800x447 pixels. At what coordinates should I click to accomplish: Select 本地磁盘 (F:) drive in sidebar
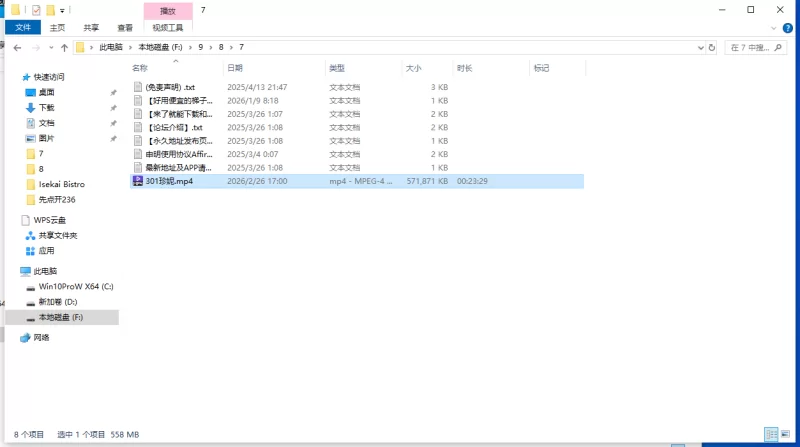point(61,317)
